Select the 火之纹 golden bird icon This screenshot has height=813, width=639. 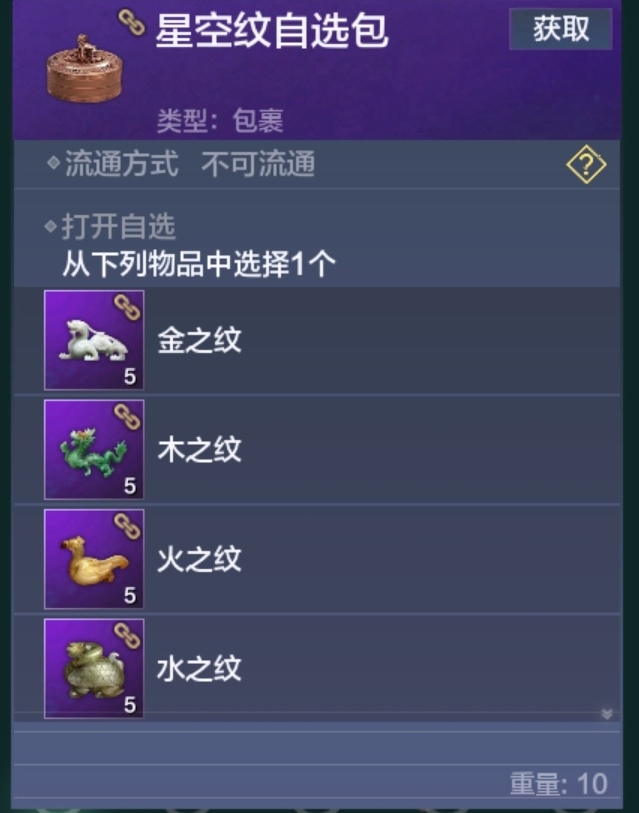pyautogui.click(x=94, y=559)
